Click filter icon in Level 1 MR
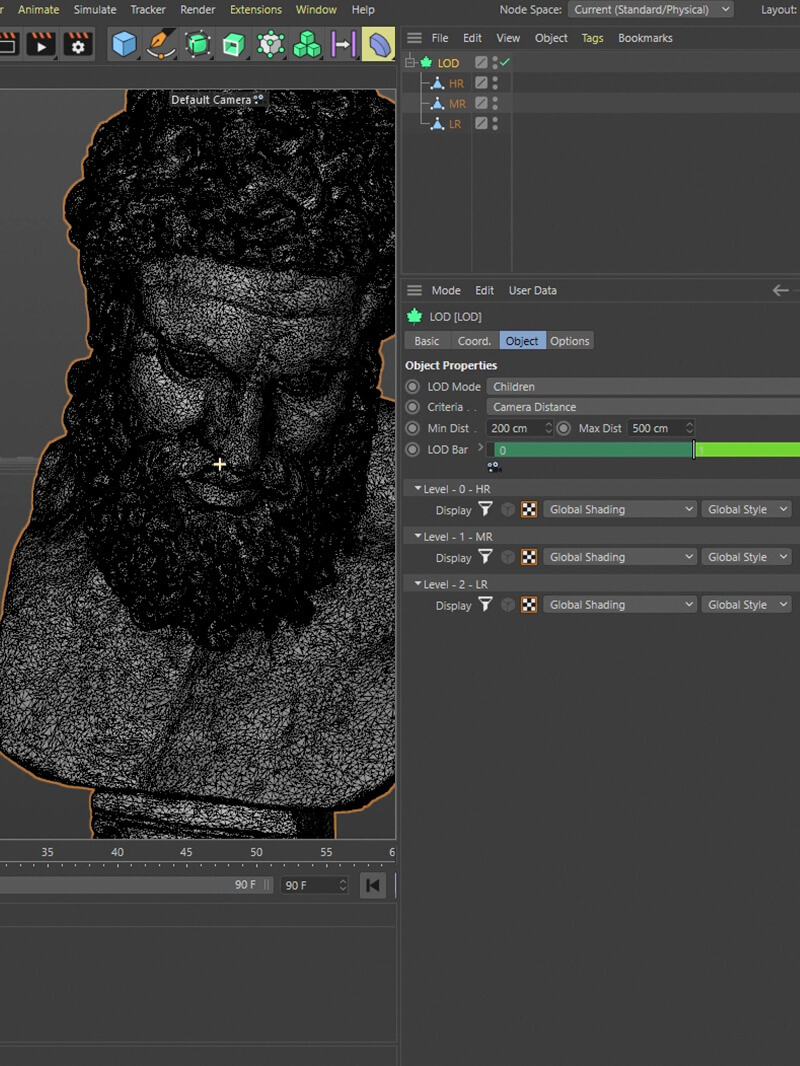Viewport: 800px width, 1066px height. pos(485,557)
